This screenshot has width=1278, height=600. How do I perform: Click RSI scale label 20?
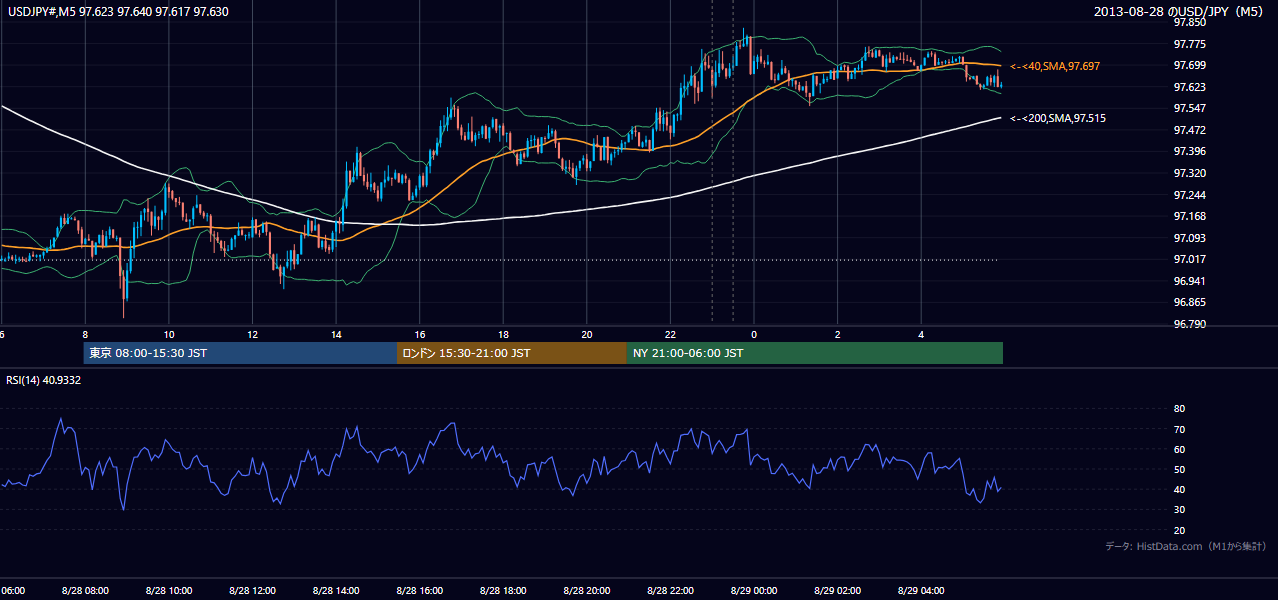1179,530
